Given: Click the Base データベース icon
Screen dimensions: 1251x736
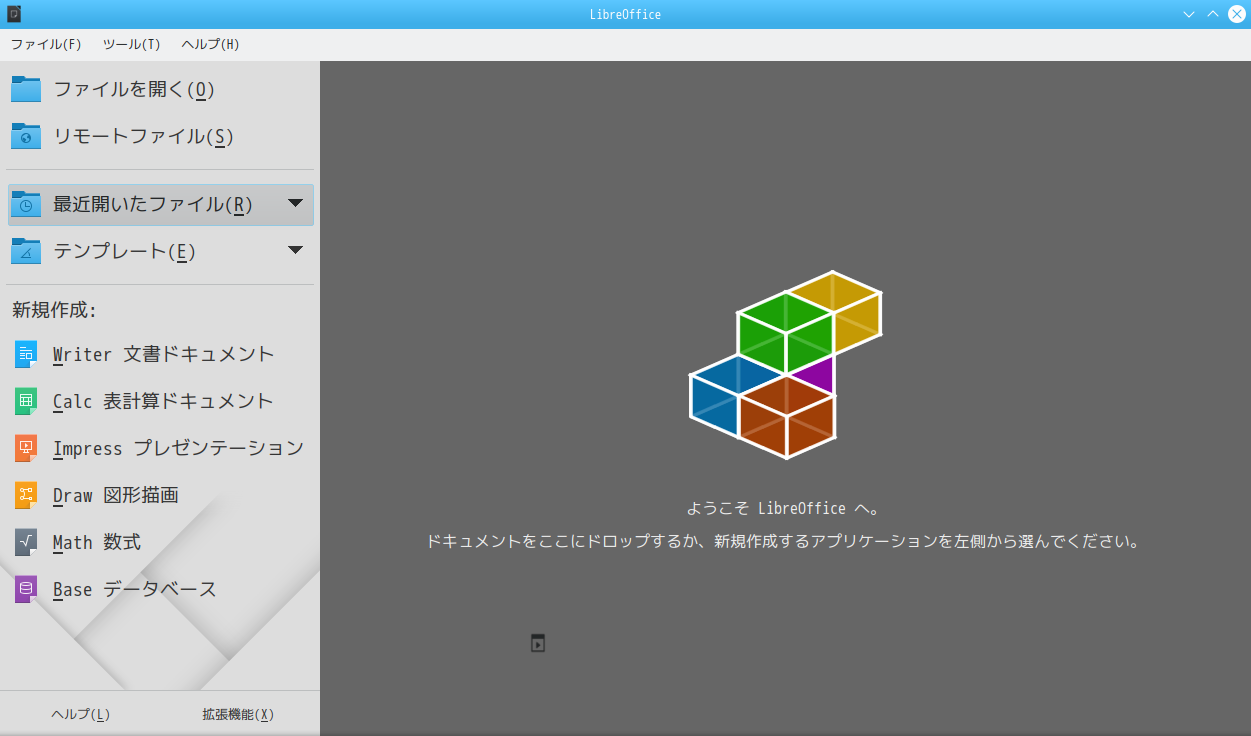Looking at the screenshot, I should click(26, 589).
